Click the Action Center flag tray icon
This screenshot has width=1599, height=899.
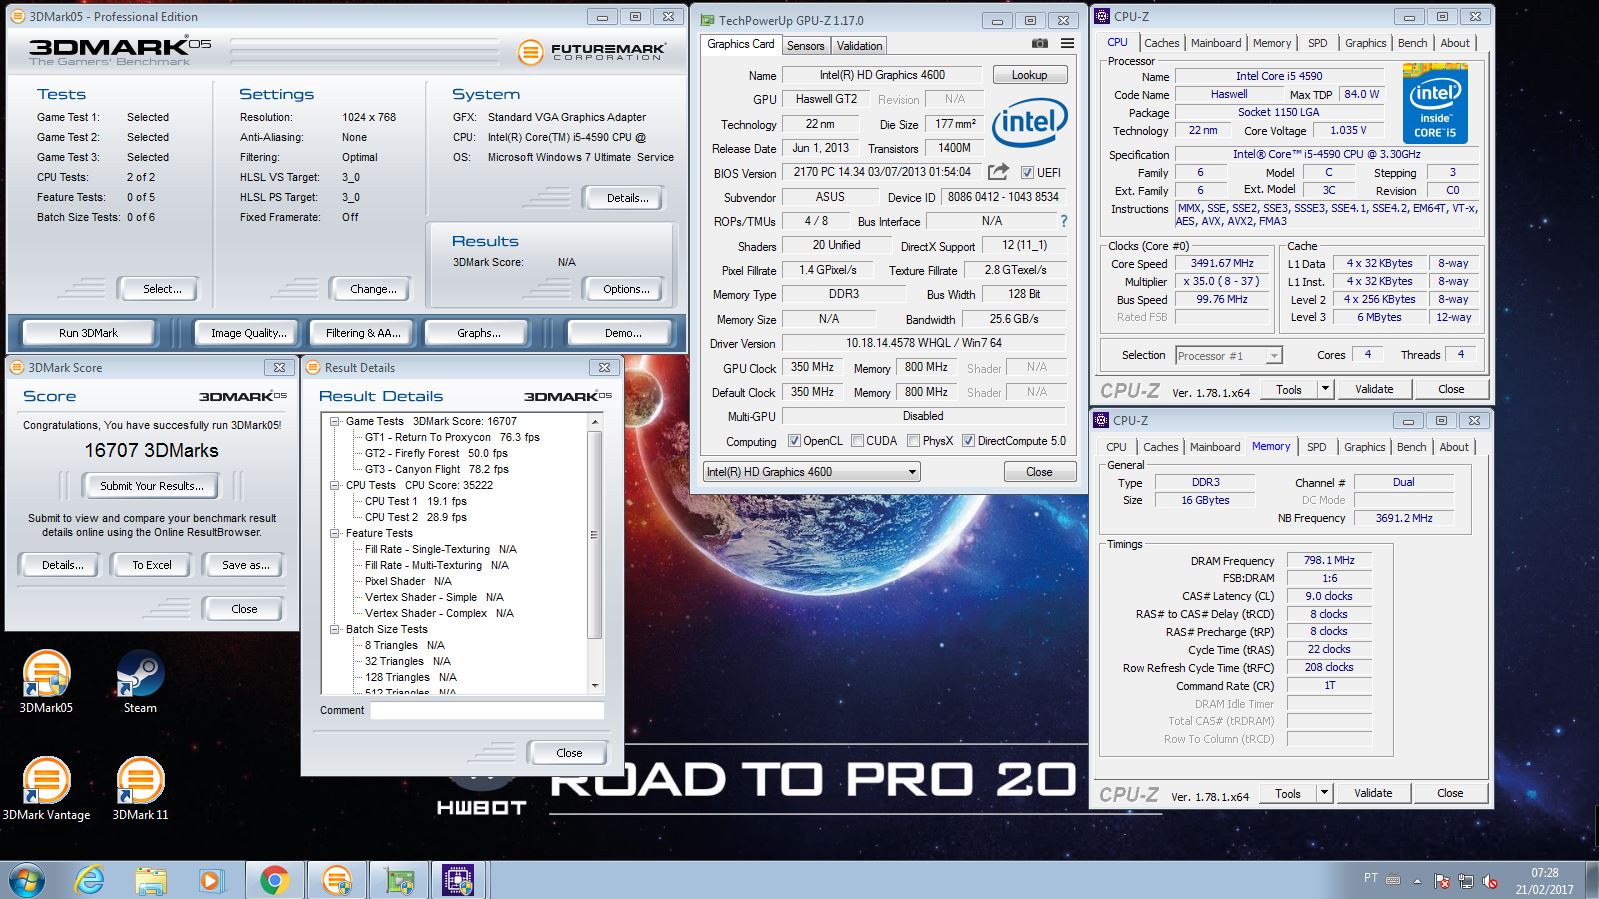[1442, 881]
